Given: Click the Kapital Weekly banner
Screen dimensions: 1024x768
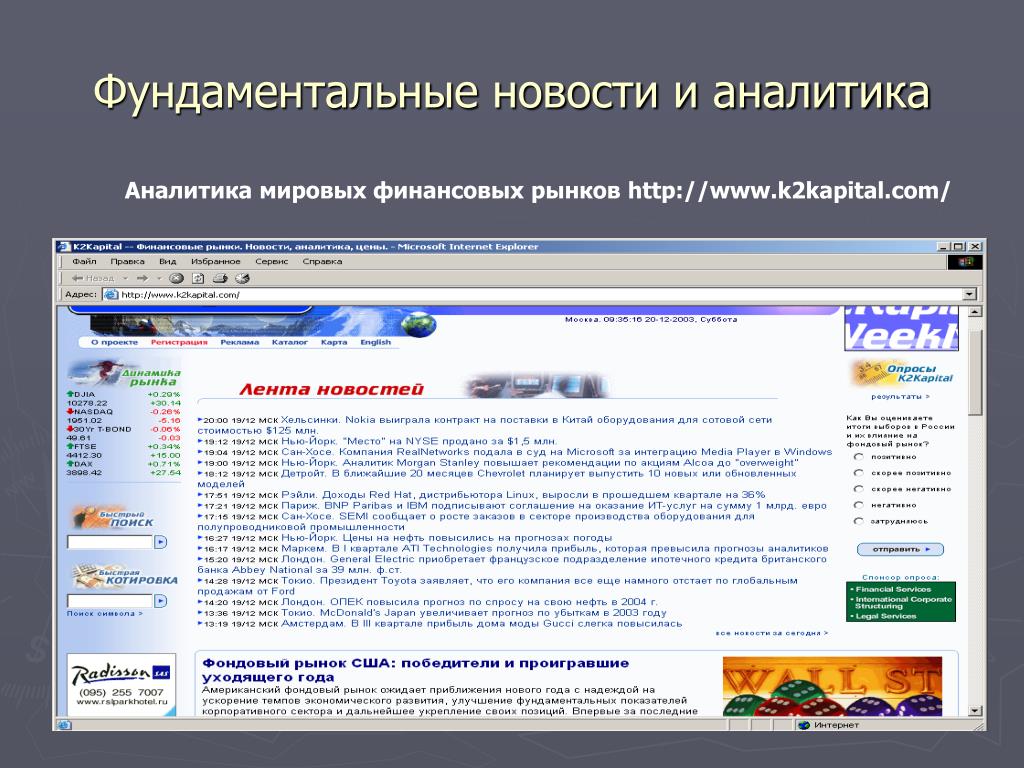Looking at the screenshot, I should point(901,328).
